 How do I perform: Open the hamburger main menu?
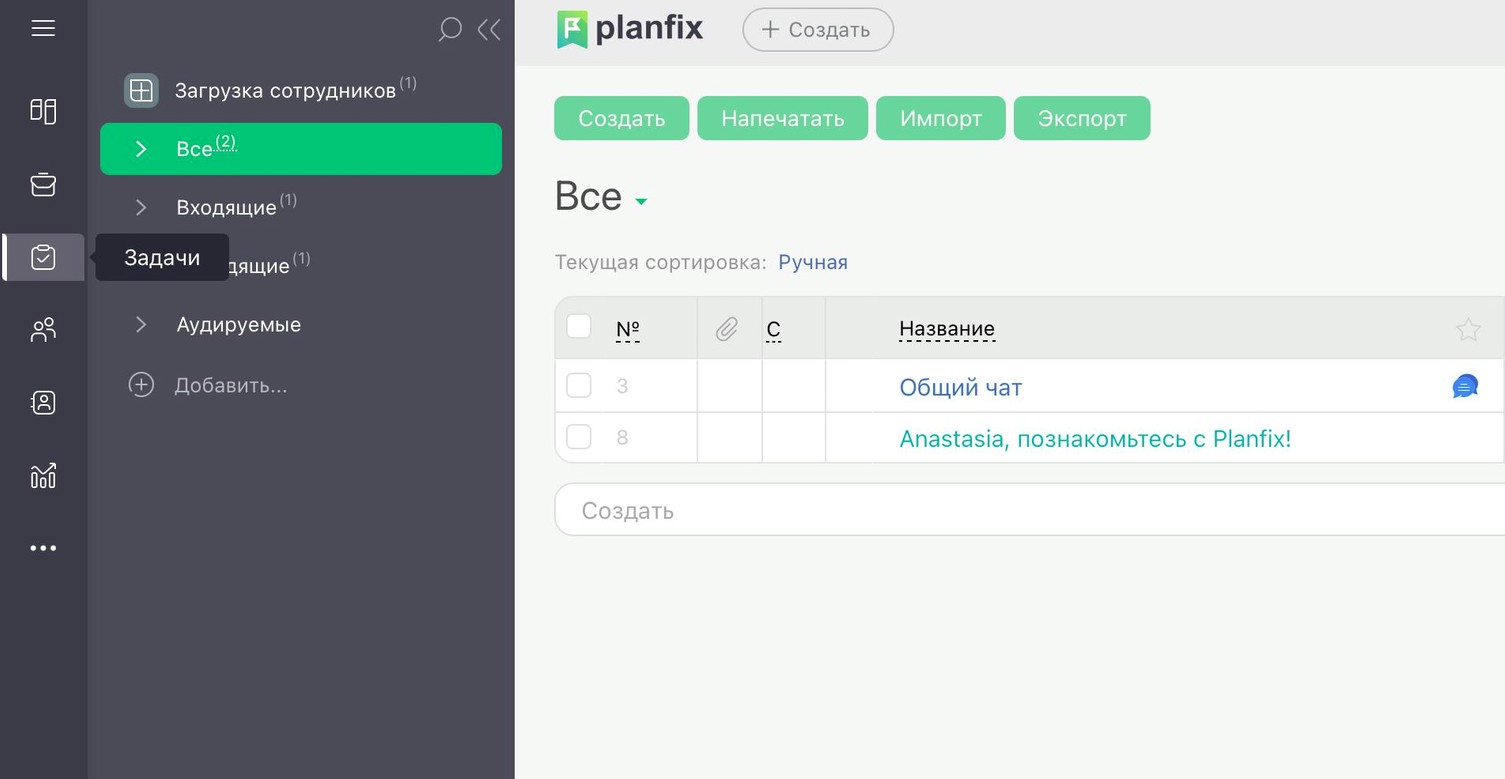coord(43,28)
